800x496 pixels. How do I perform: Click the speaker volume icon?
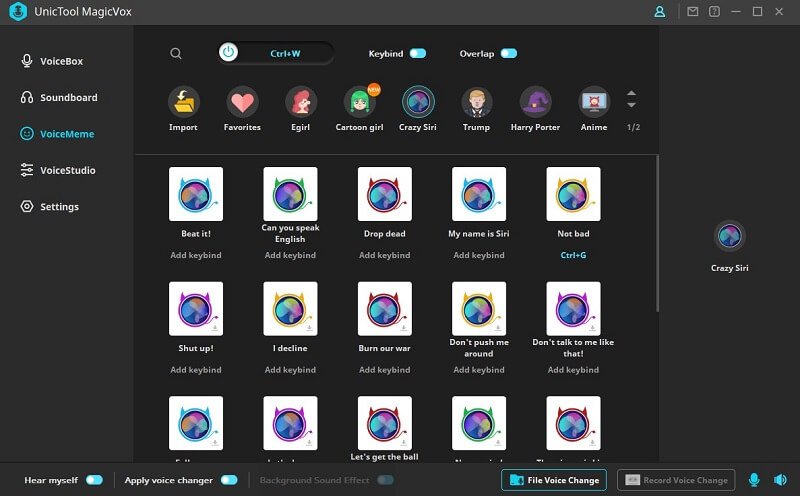click(x=779, y=480)
